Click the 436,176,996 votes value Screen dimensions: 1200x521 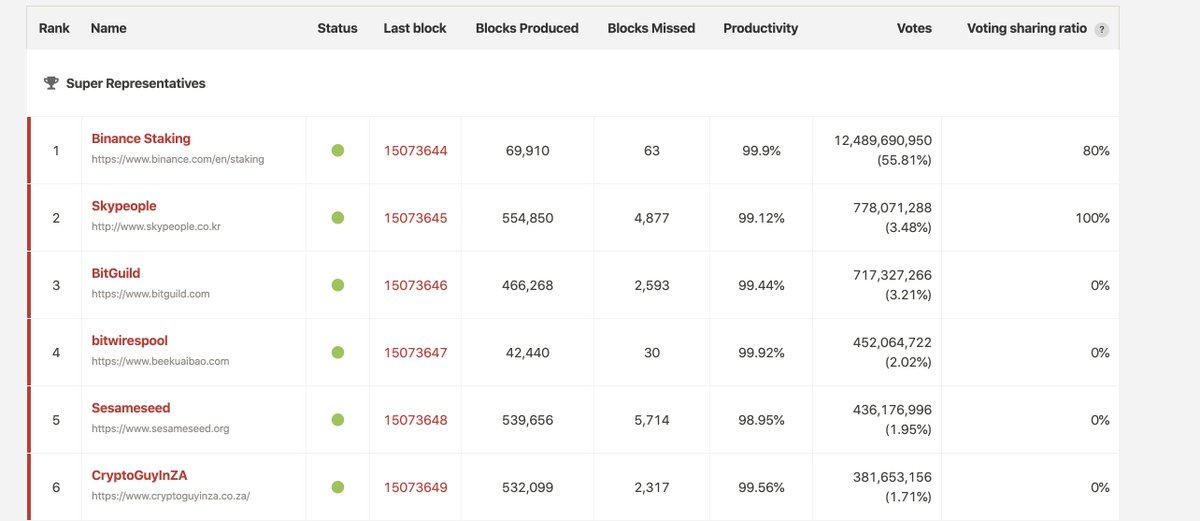[893, 411]
